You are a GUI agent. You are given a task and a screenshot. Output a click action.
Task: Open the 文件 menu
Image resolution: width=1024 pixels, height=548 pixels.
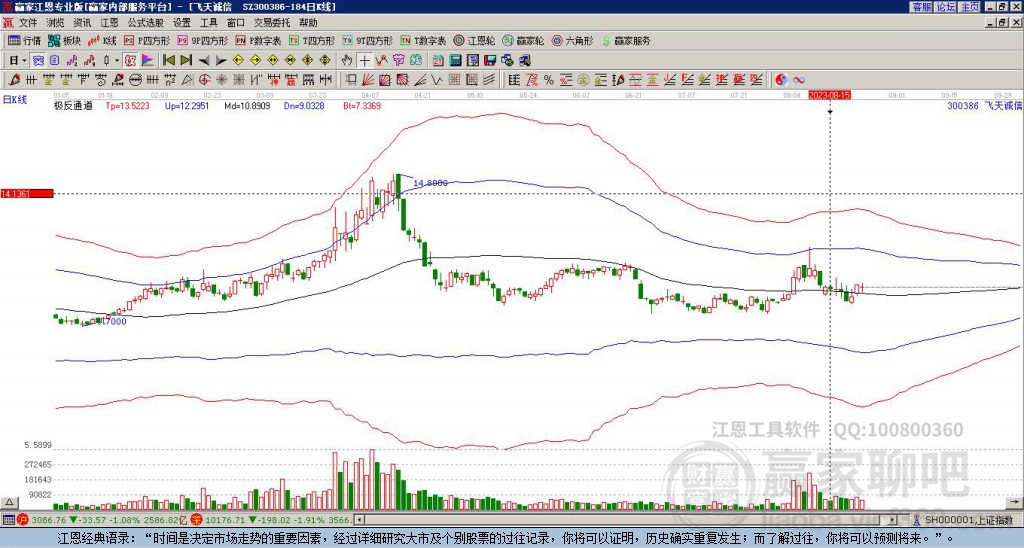coord(28,23)
